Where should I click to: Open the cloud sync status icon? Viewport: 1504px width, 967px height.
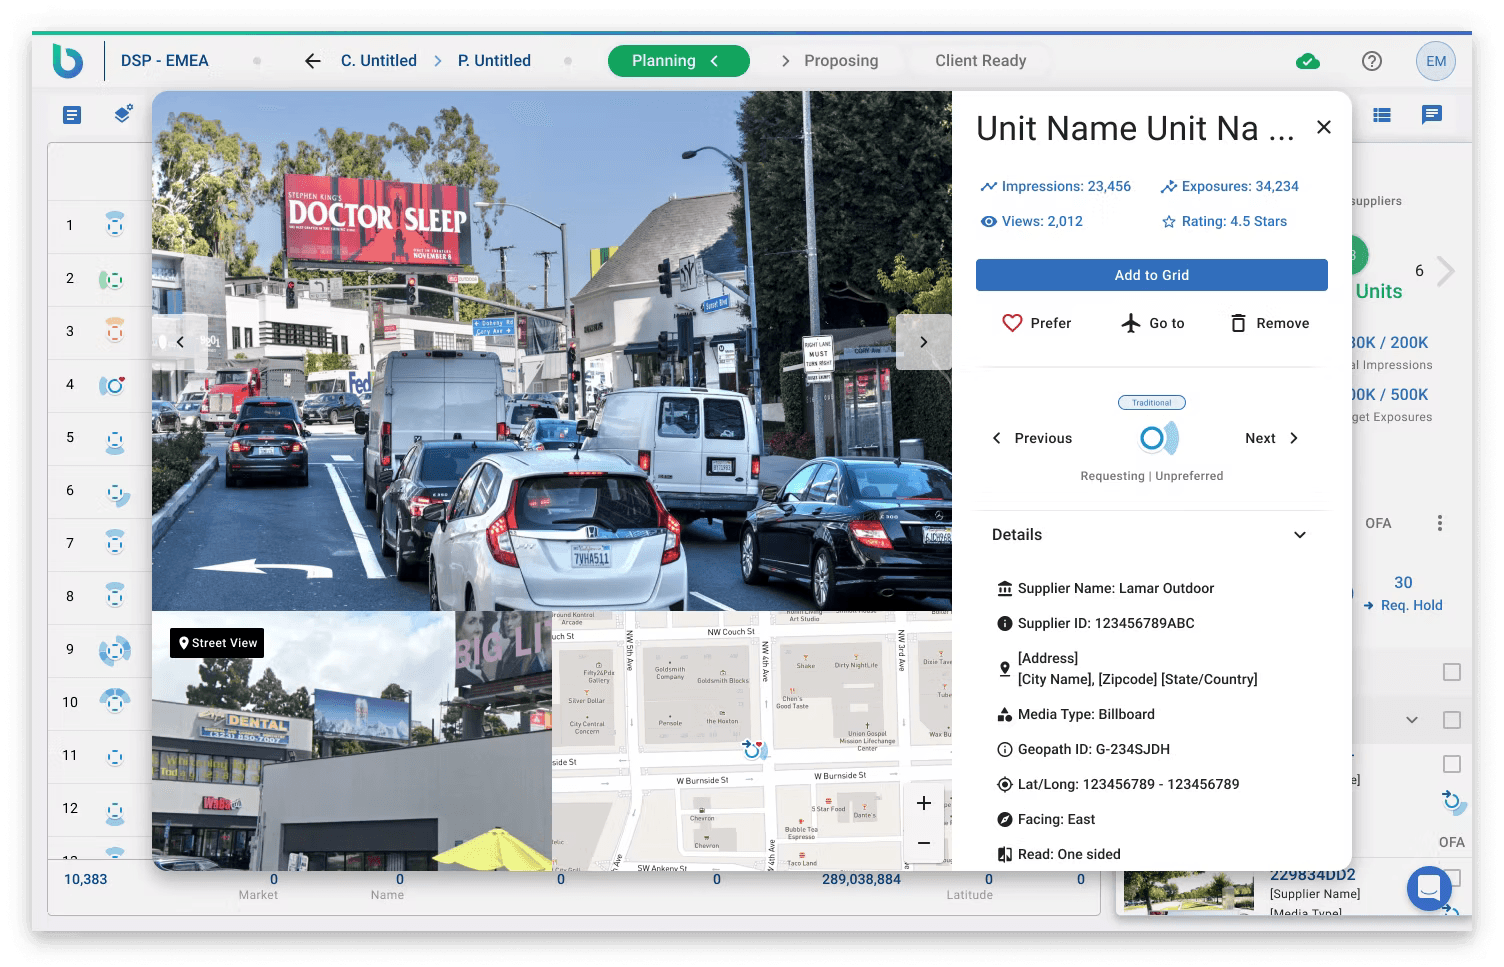[1307, 61]
